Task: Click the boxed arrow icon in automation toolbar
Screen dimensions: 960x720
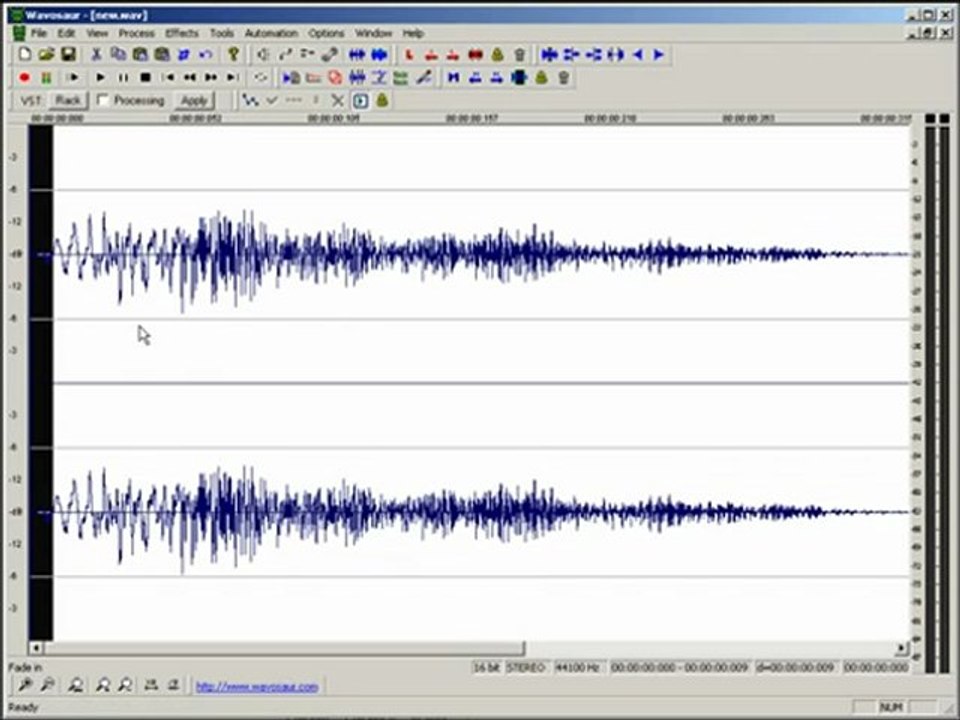Action: [361, 100]
